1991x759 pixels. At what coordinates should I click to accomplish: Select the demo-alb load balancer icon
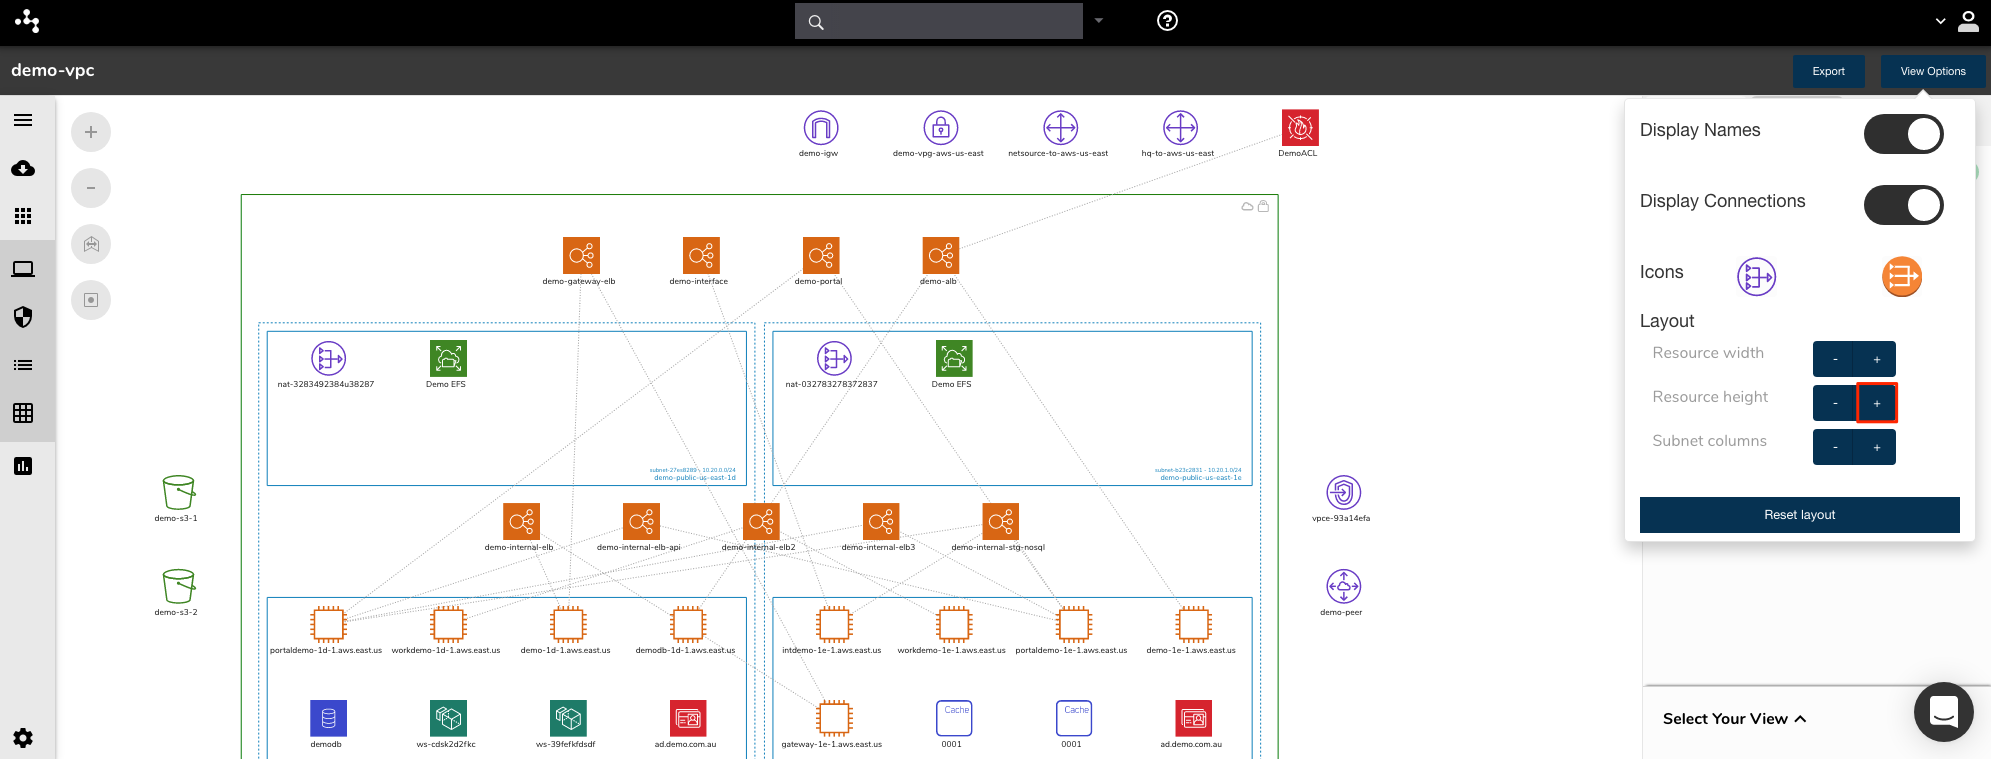[941, 256]
